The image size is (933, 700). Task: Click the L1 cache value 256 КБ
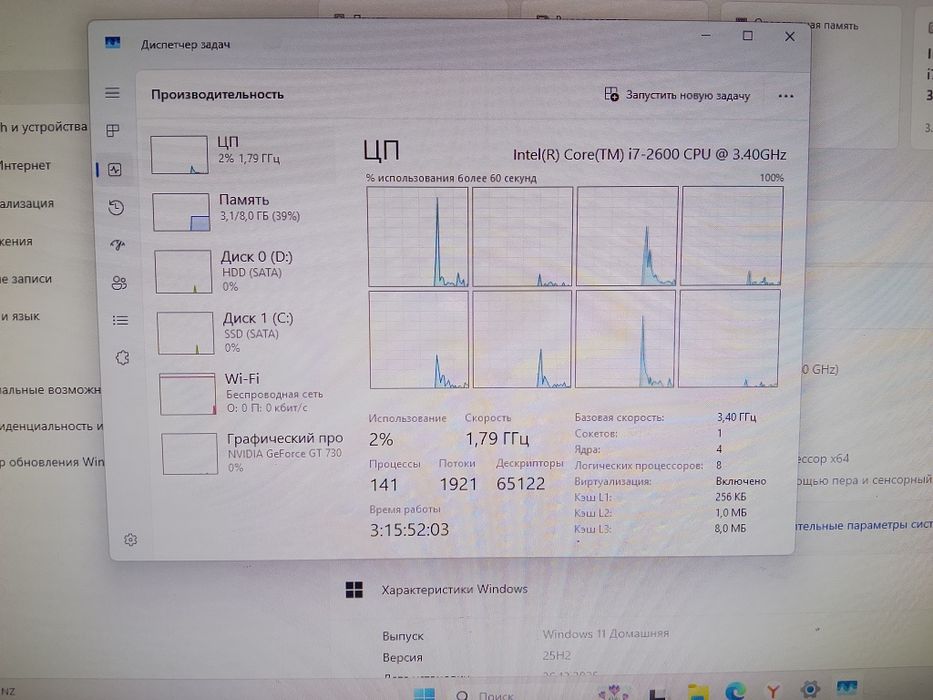coord(731,496)
